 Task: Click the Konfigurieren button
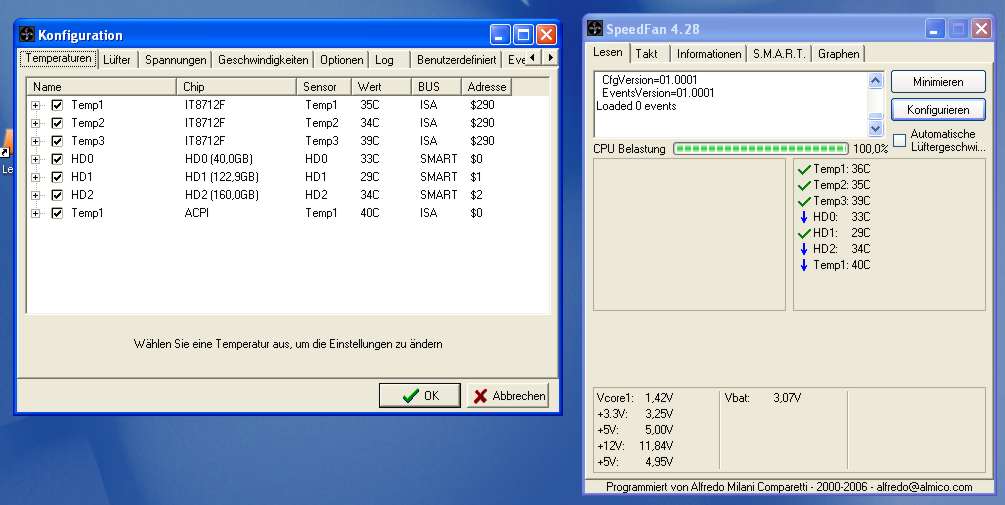pyautogui.click(x=938, y=110)
